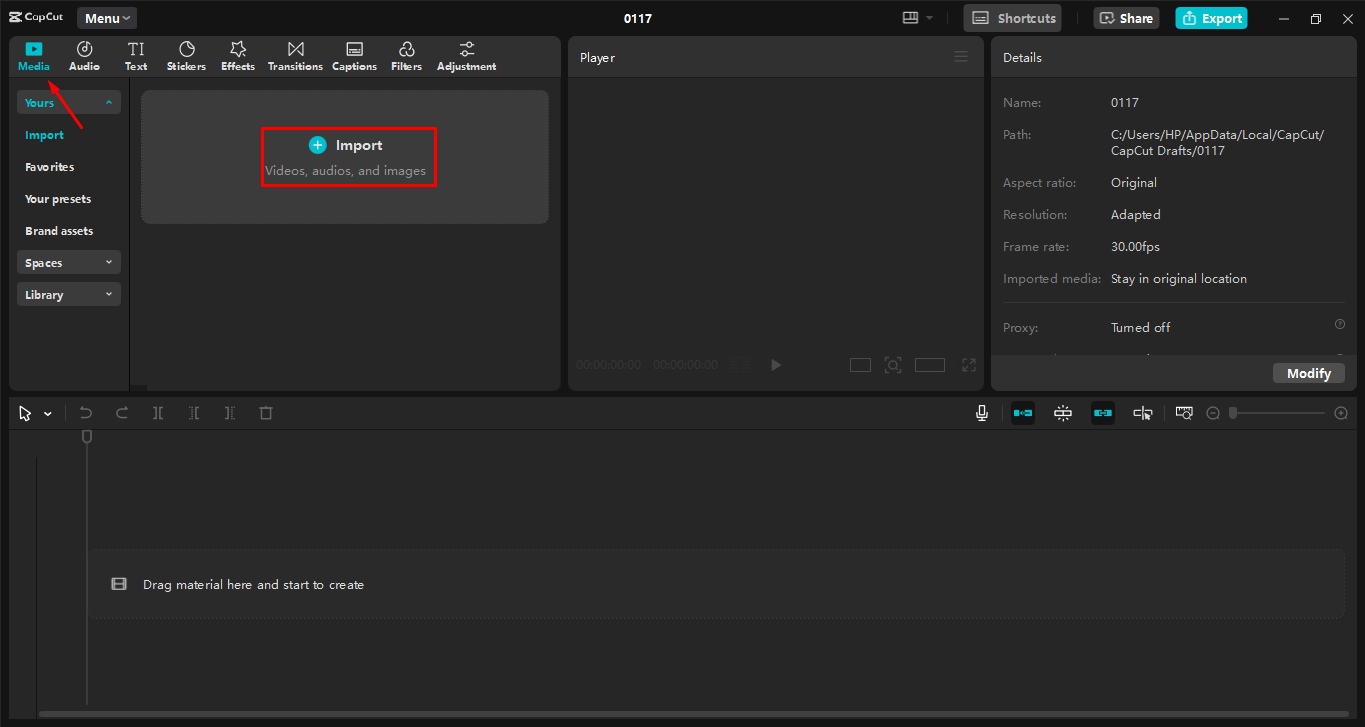Select the Text panel
Screen dimensions: 1365x727
click(136, 55)
